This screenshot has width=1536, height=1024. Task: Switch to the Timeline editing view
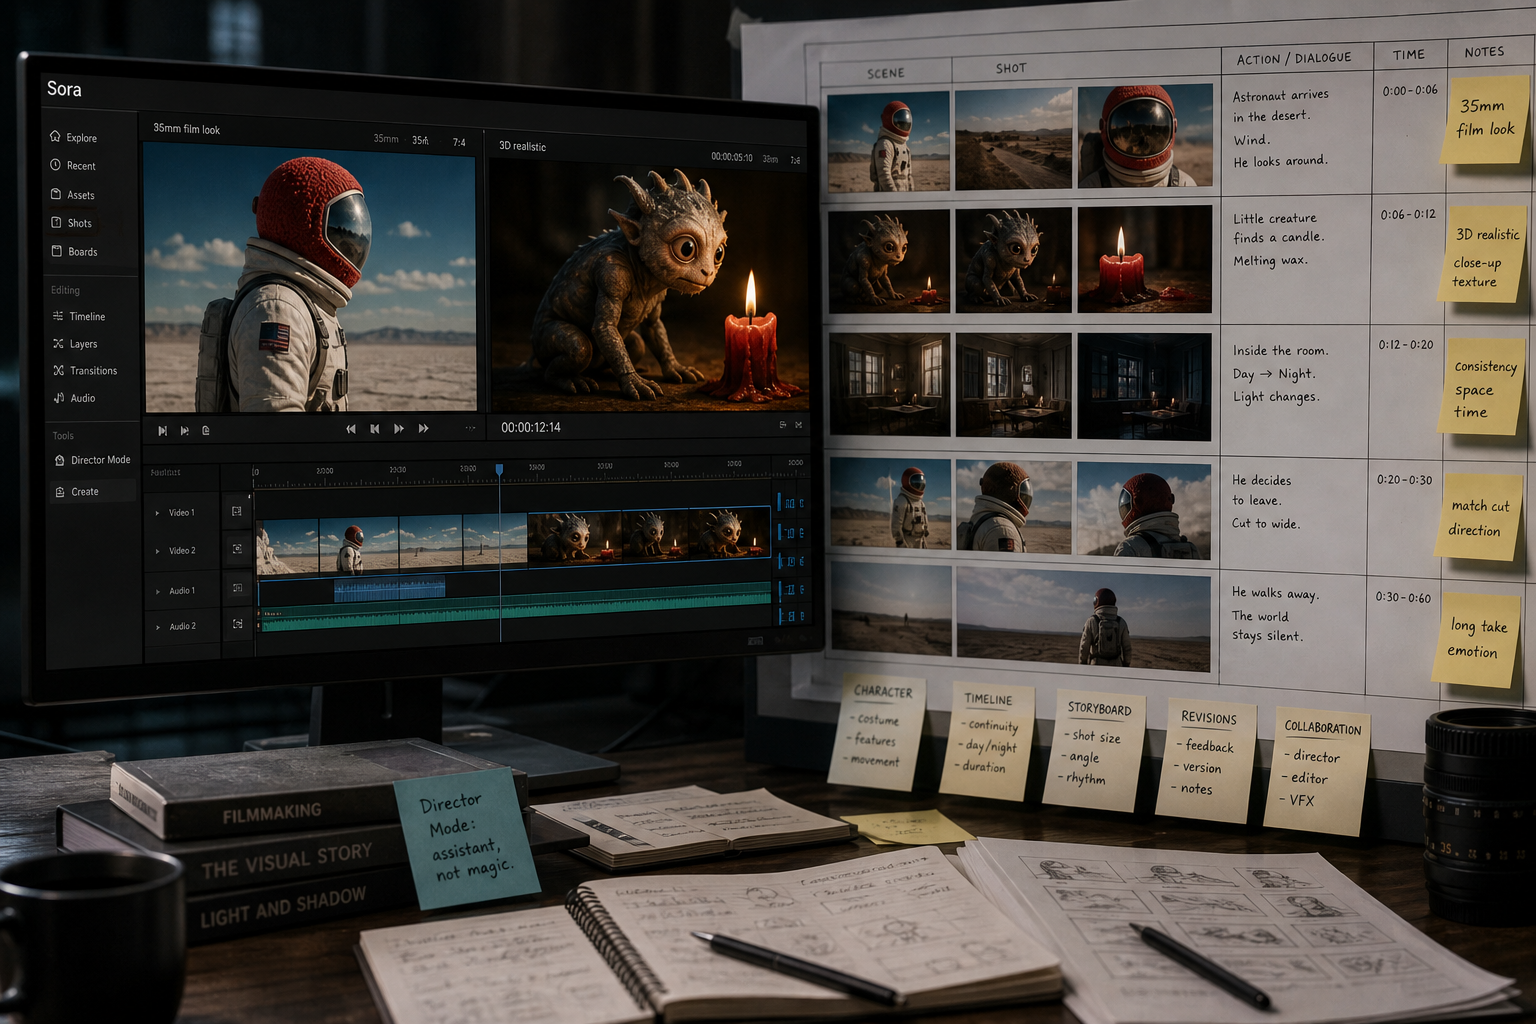click(x=78, y=316)
